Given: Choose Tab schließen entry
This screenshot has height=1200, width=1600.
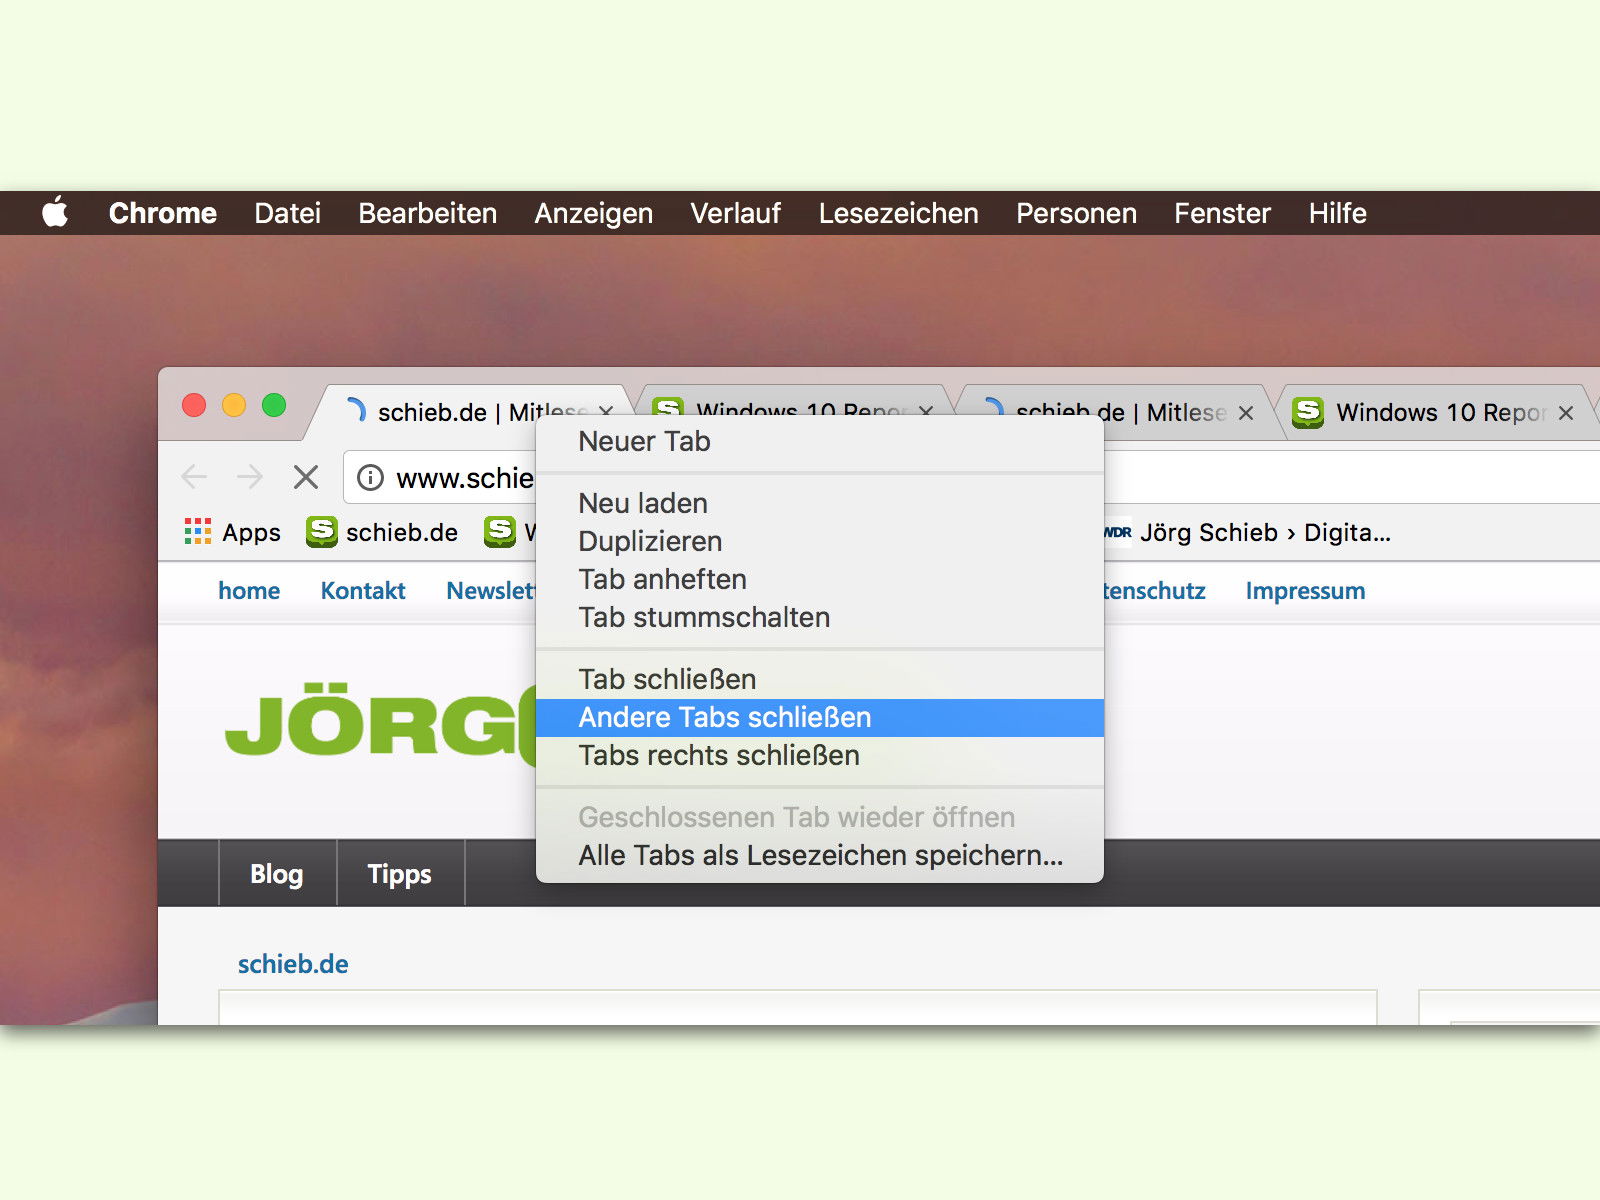Looking at the screenshot, I should (820, 679).
